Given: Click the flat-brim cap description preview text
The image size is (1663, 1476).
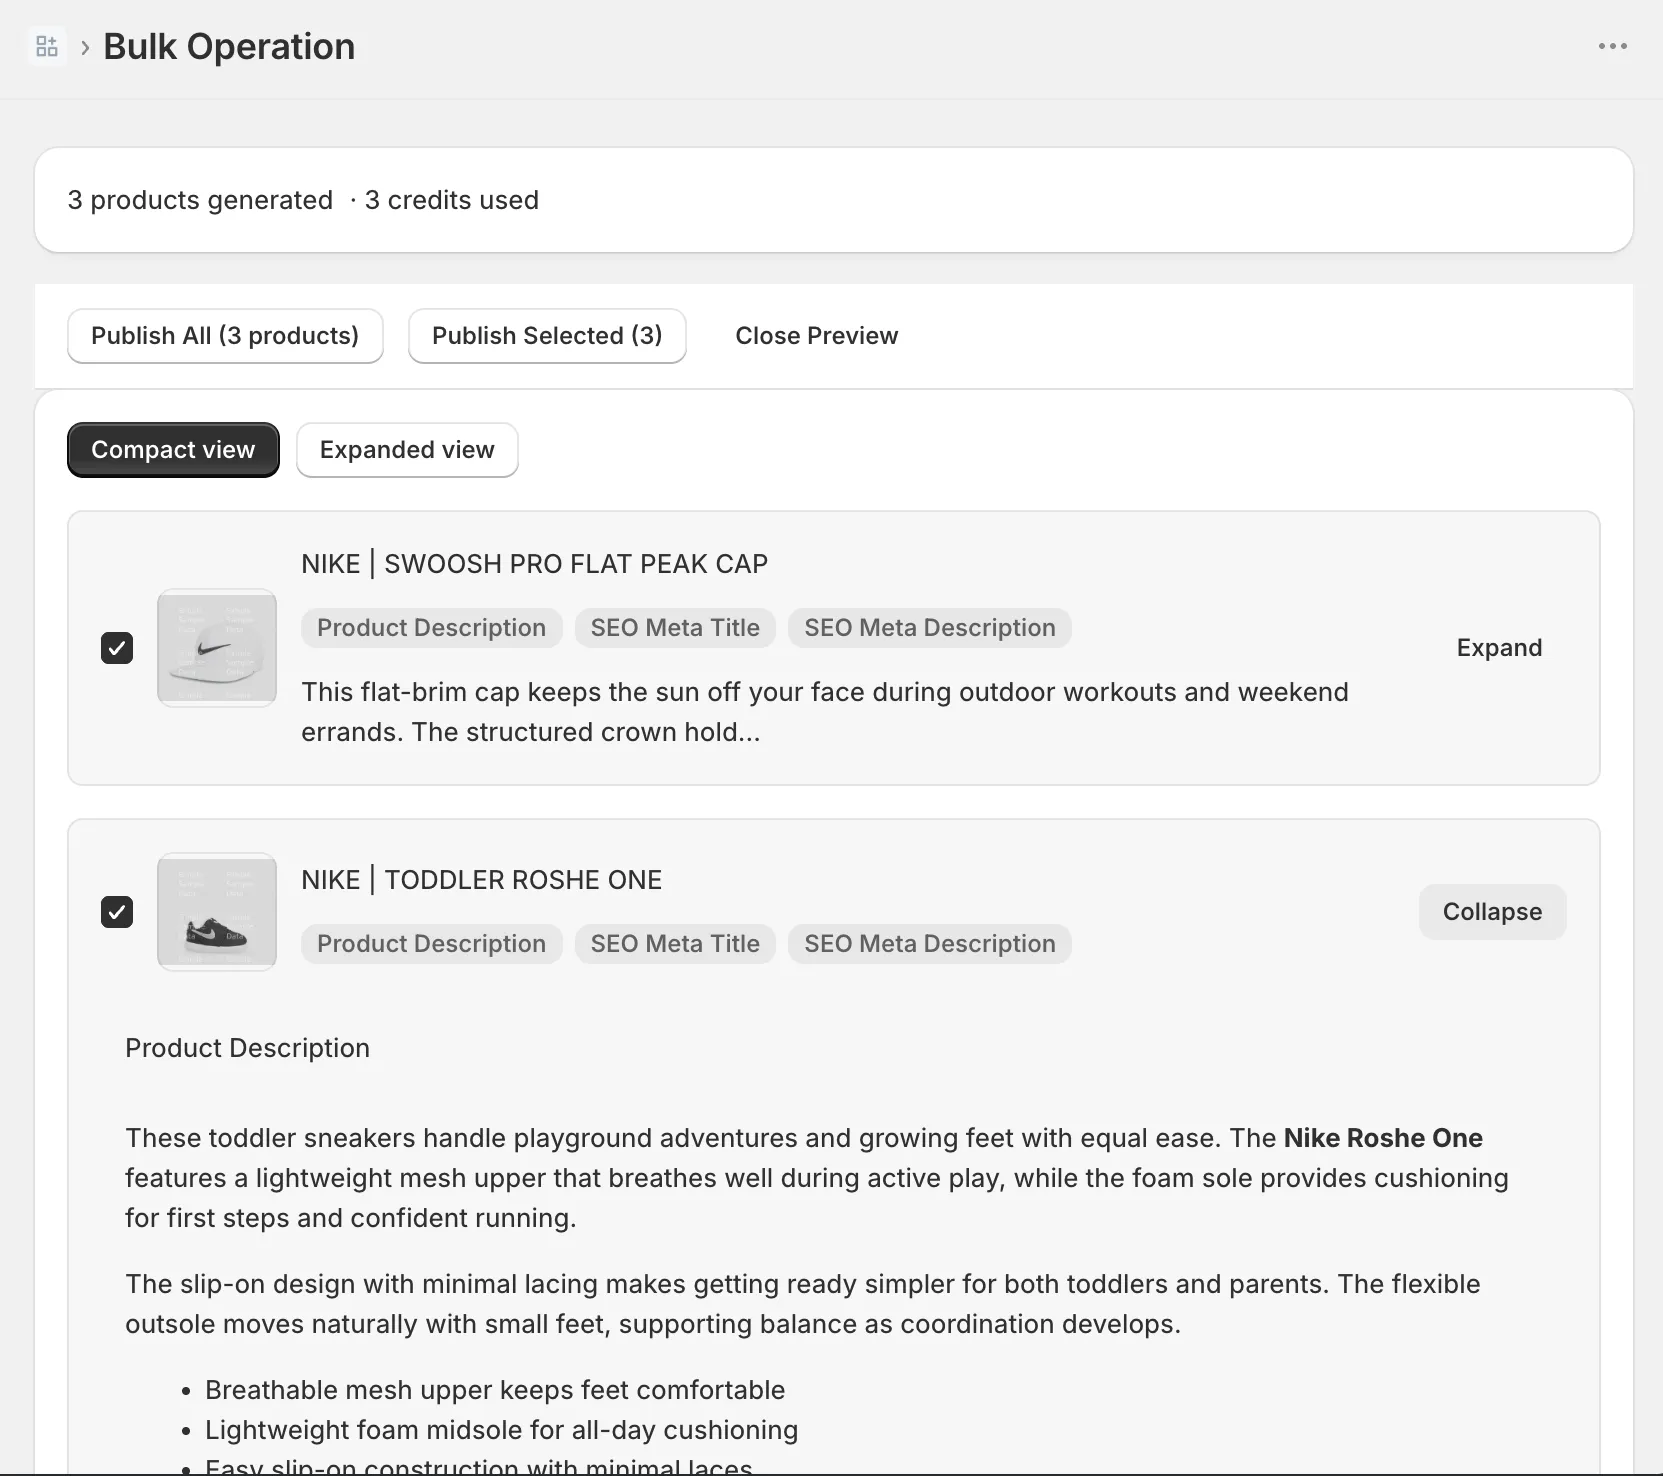Looking at the screenshot, I should 825,712.
